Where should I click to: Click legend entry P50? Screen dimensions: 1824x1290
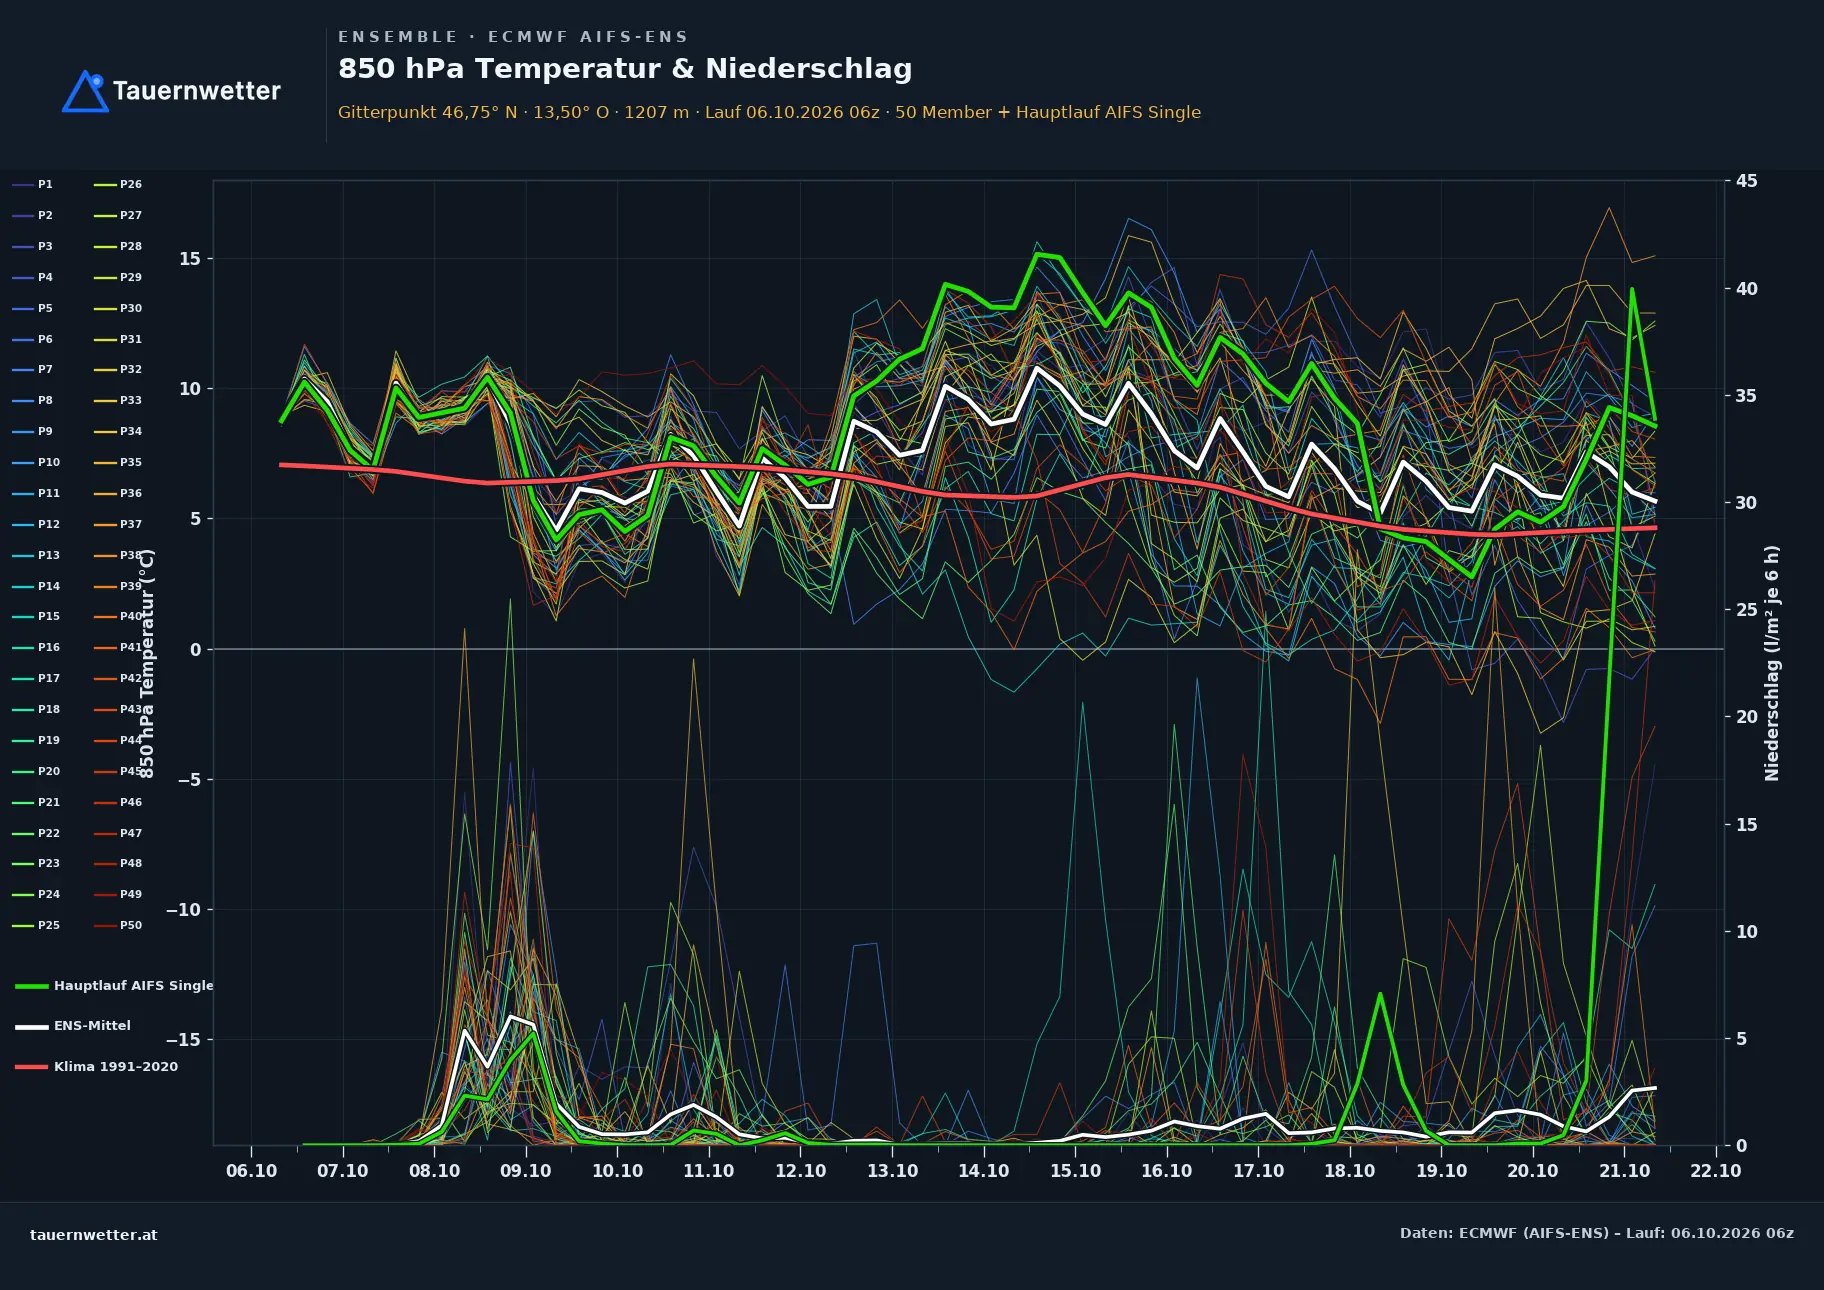tap(118, 926)
